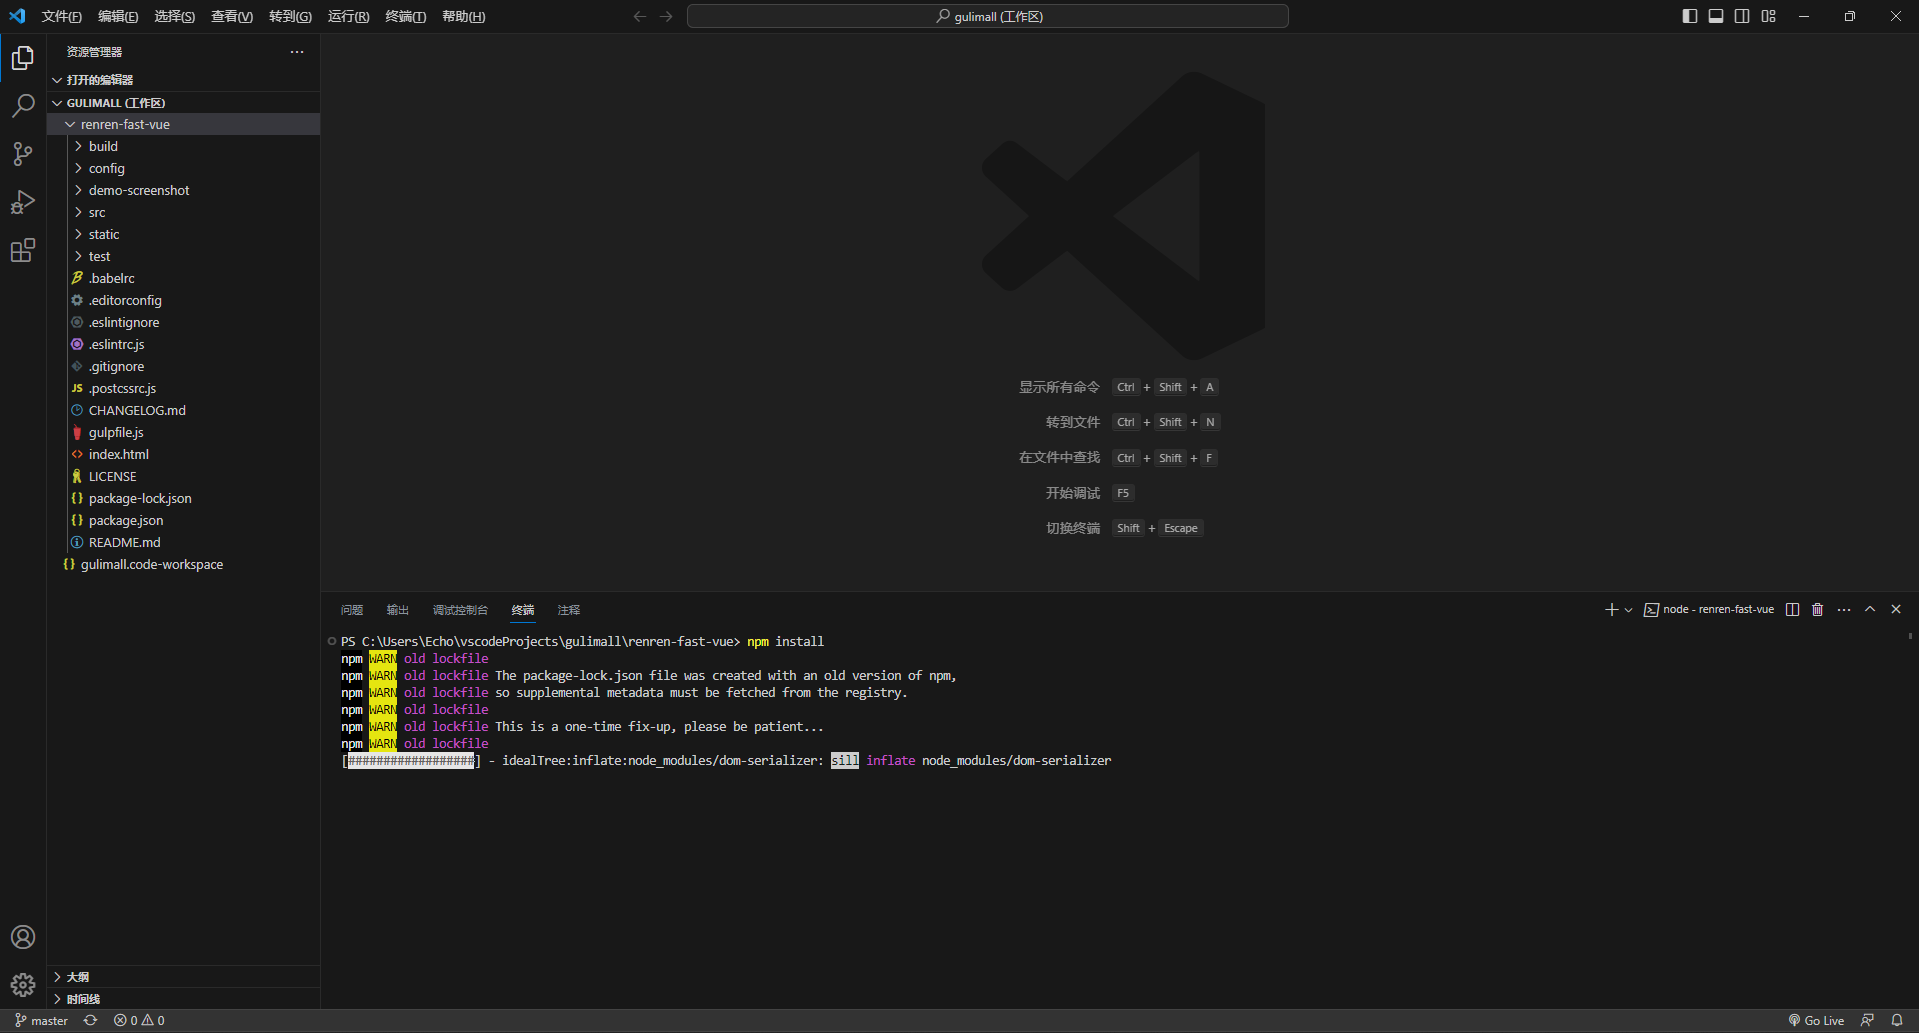The width and height of the screenshot is (1919, 1033).
Task: Toggle the secondary side bar visibility
Action: coord(1742,16)
